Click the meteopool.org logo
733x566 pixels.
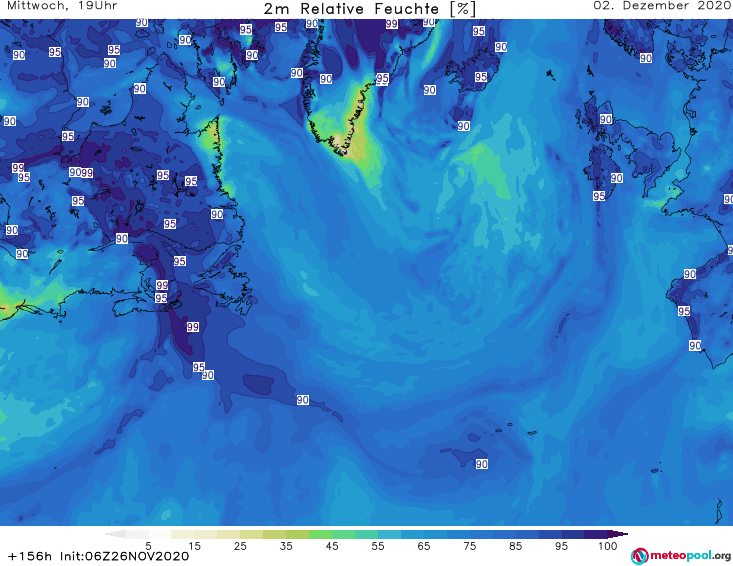(681, 556)
